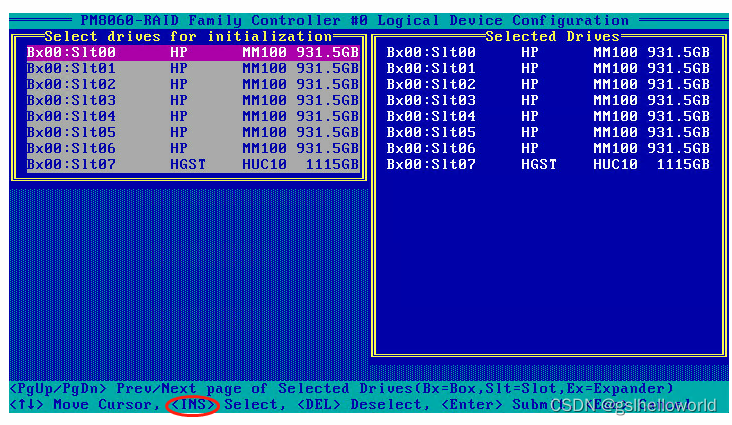Pick HGST Bx00:Slt07 in the Selected Drives panel
Screen dimensions: 732x425
548,164
